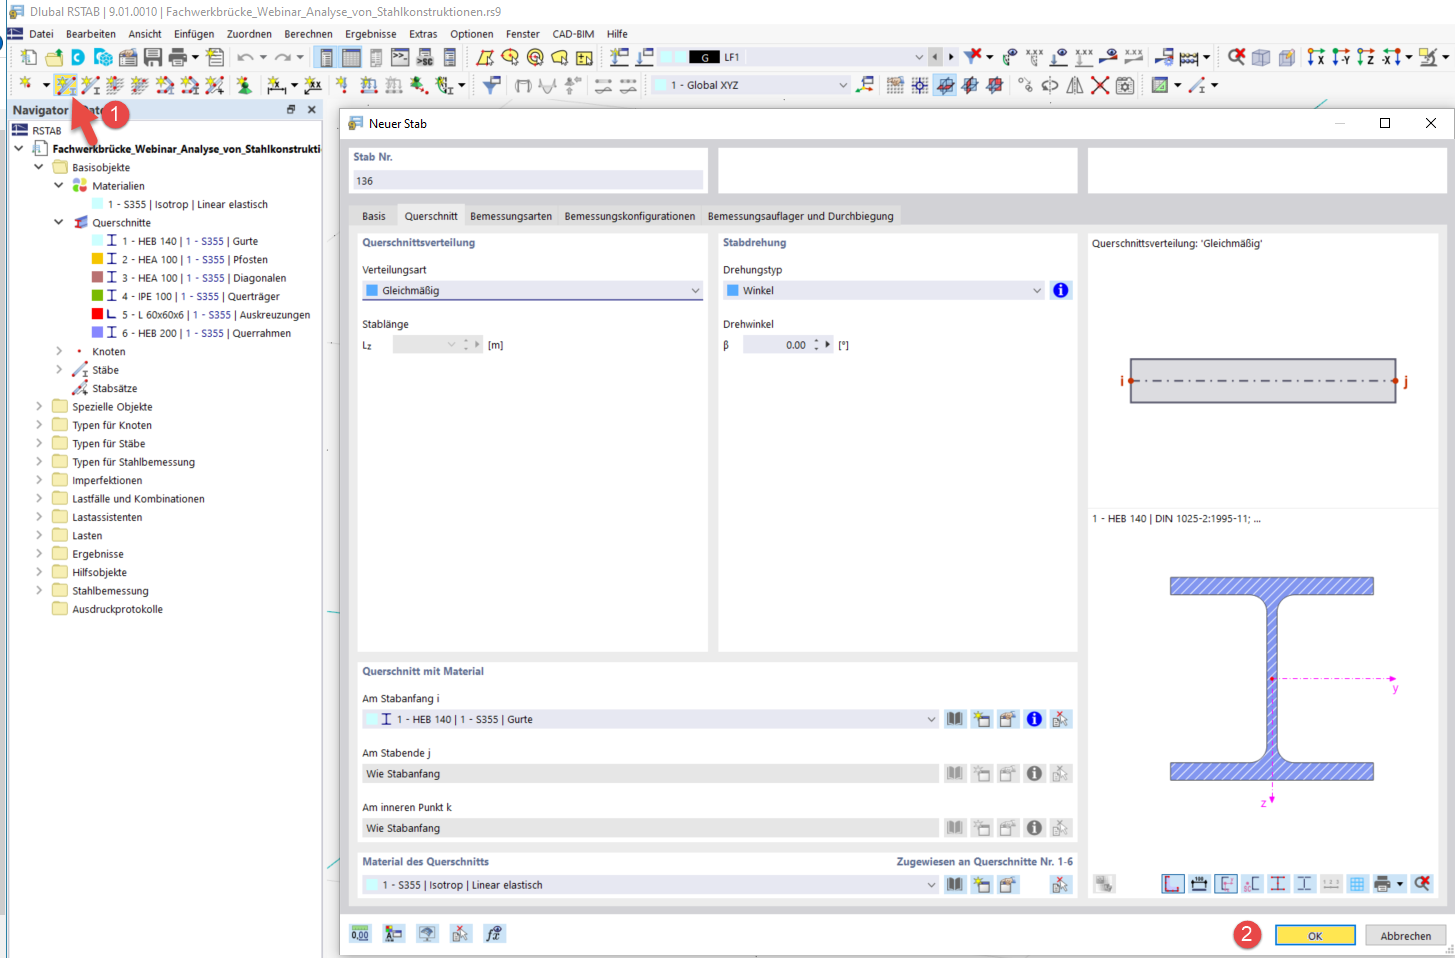
Task: Open the Berechnen menu
Action: pyautogui.click(x=308, y=34)
